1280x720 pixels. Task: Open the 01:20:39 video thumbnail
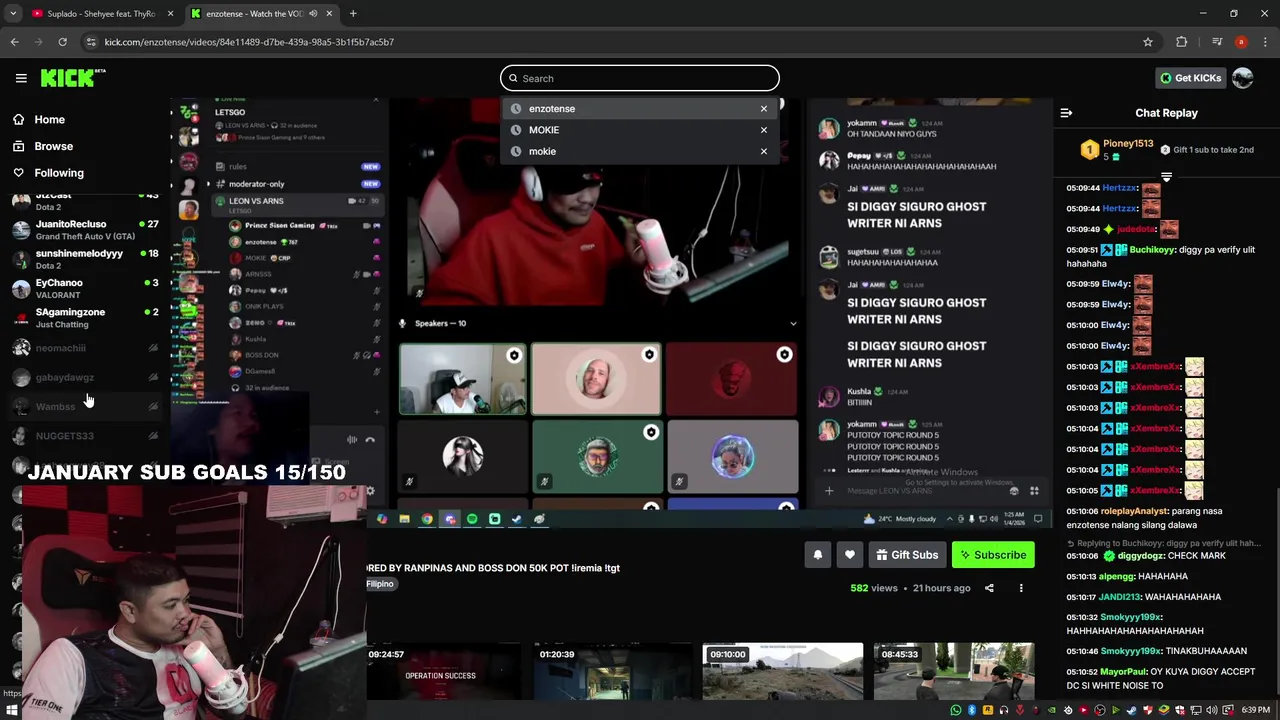coord(611,672)
